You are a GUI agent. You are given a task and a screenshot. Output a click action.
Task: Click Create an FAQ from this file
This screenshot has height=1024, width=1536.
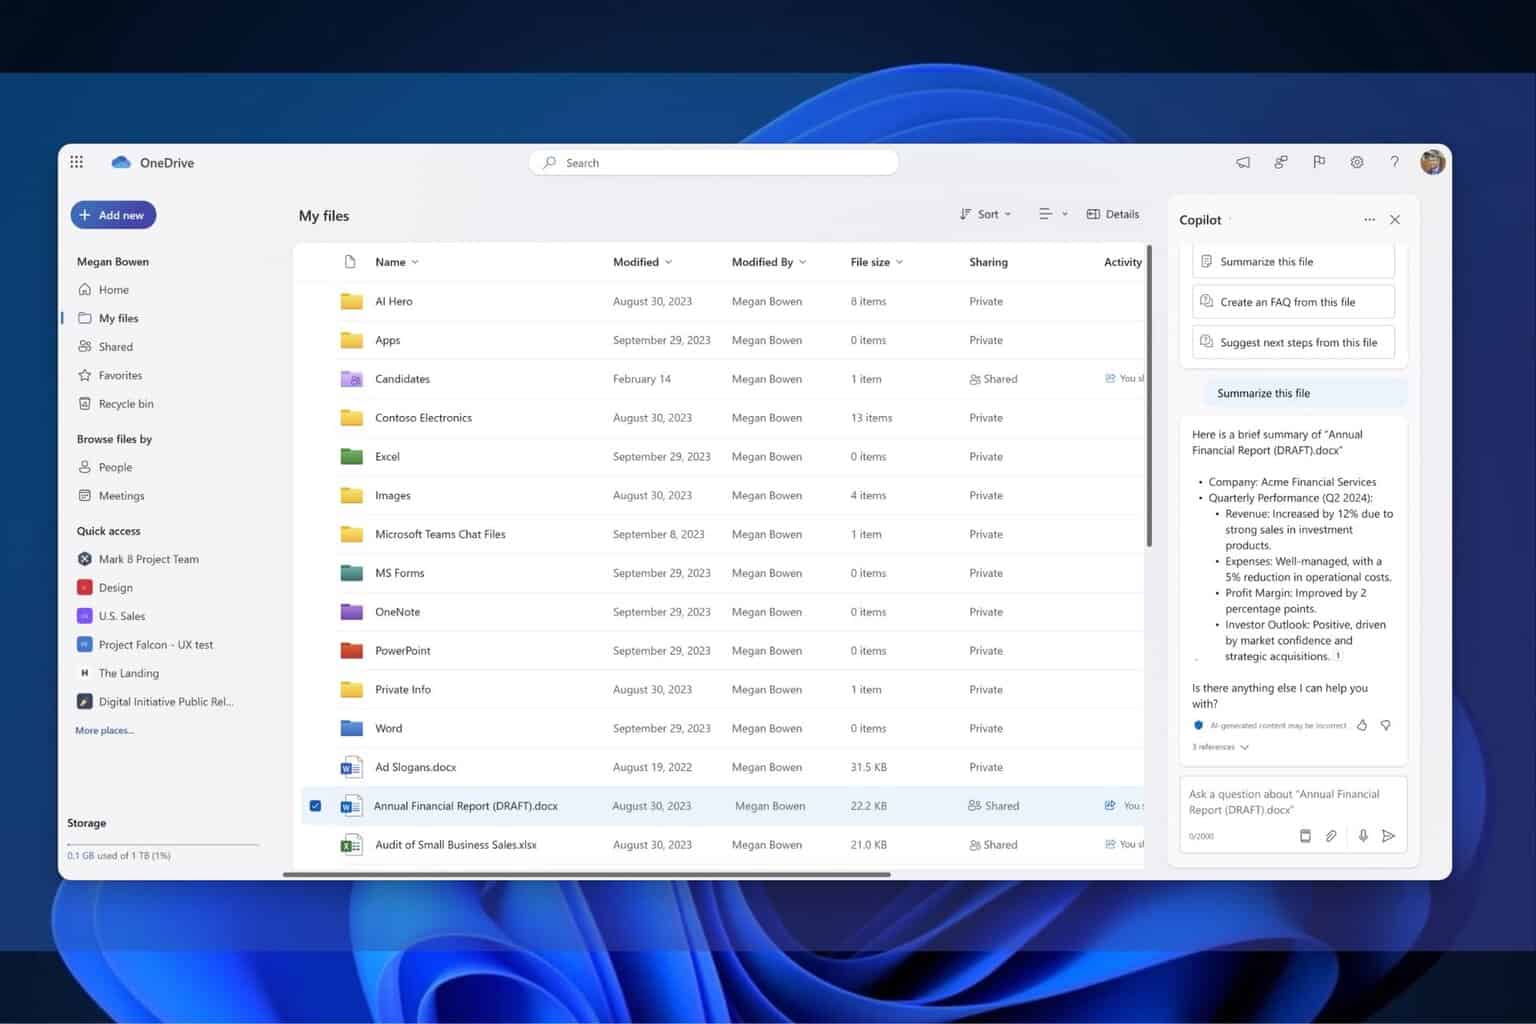tap(1294, 302)
